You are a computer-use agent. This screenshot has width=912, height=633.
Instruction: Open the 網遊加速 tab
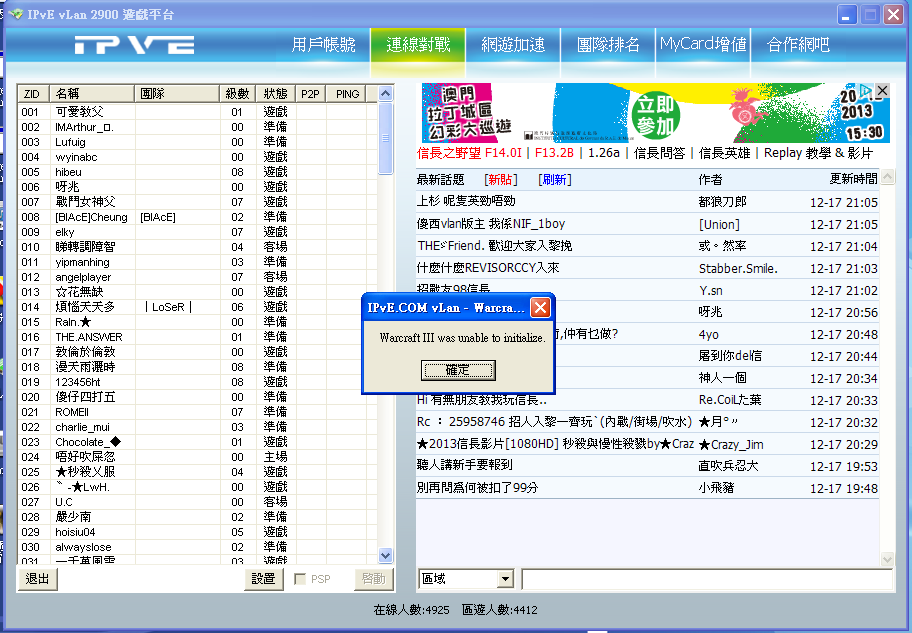[513, 44]
